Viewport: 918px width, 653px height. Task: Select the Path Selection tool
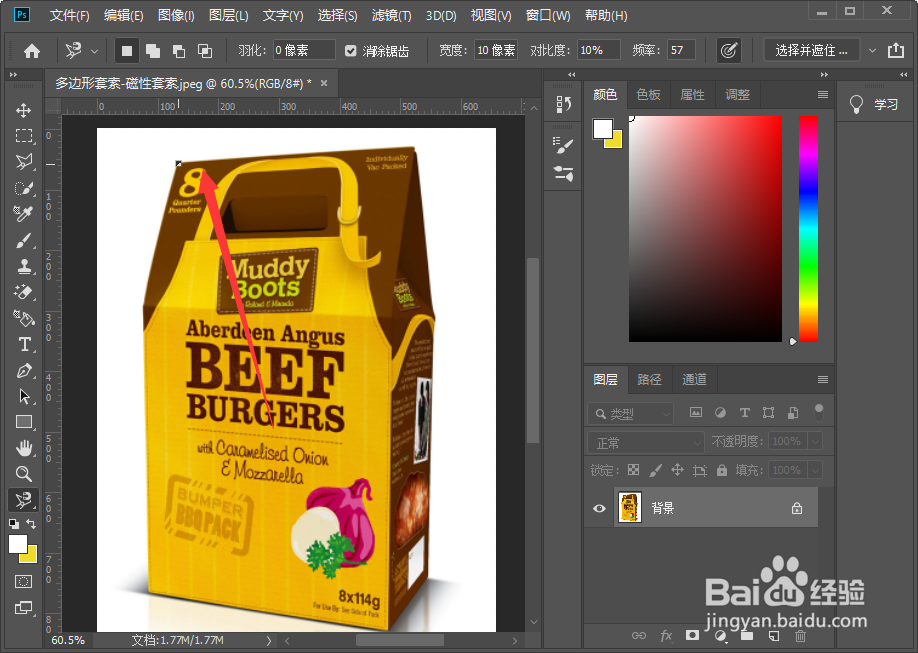coord(23,396)
